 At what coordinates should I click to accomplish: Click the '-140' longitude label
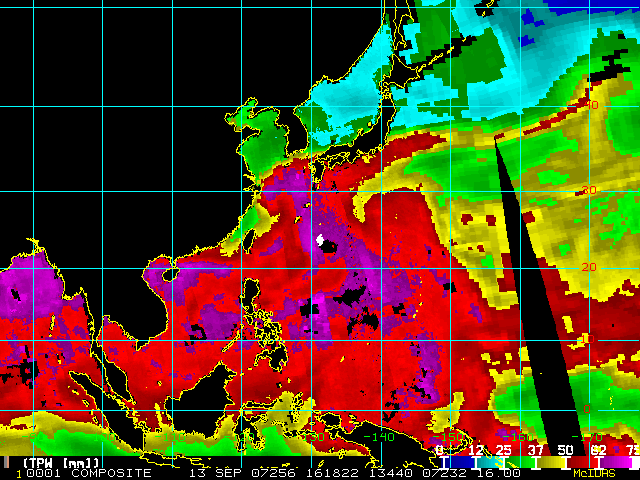point(379,437)
